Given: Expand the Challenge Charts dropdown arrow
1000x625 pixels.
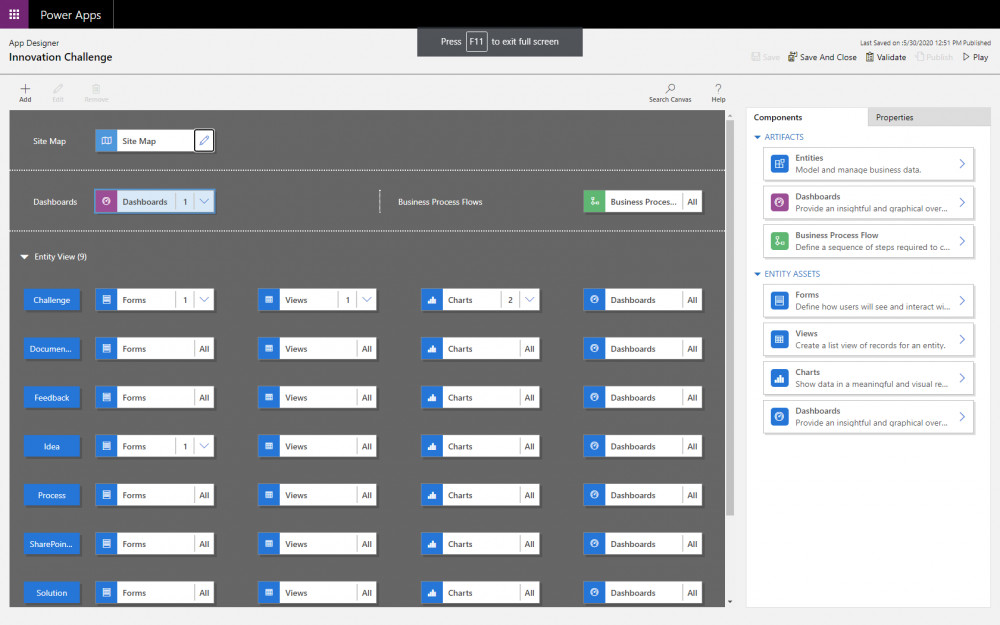Looking at the screenshot, I should point(529,300).
